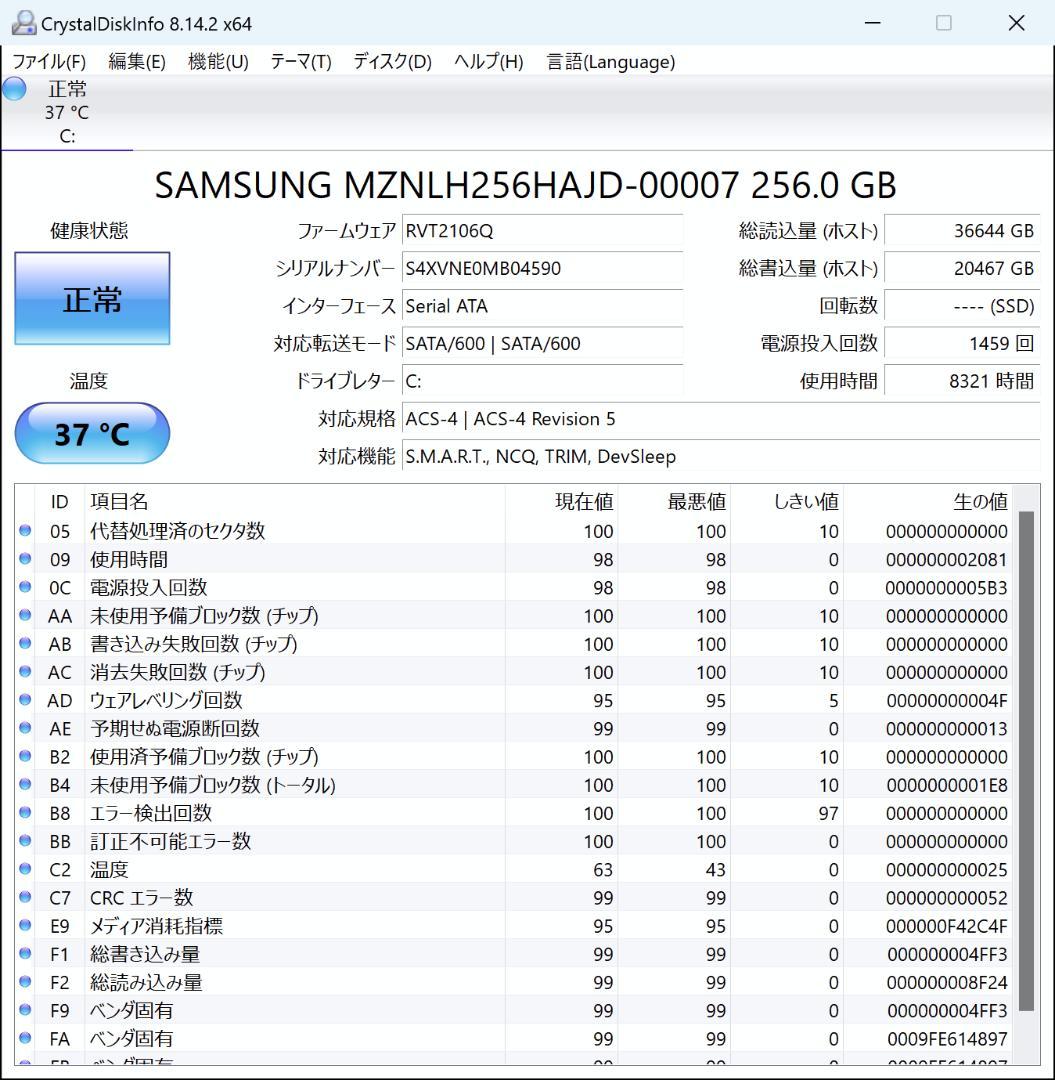Click the status dot beside ウェアレベリング回数
Viewport: 1055px width, 1080px height.
(24, 701)
